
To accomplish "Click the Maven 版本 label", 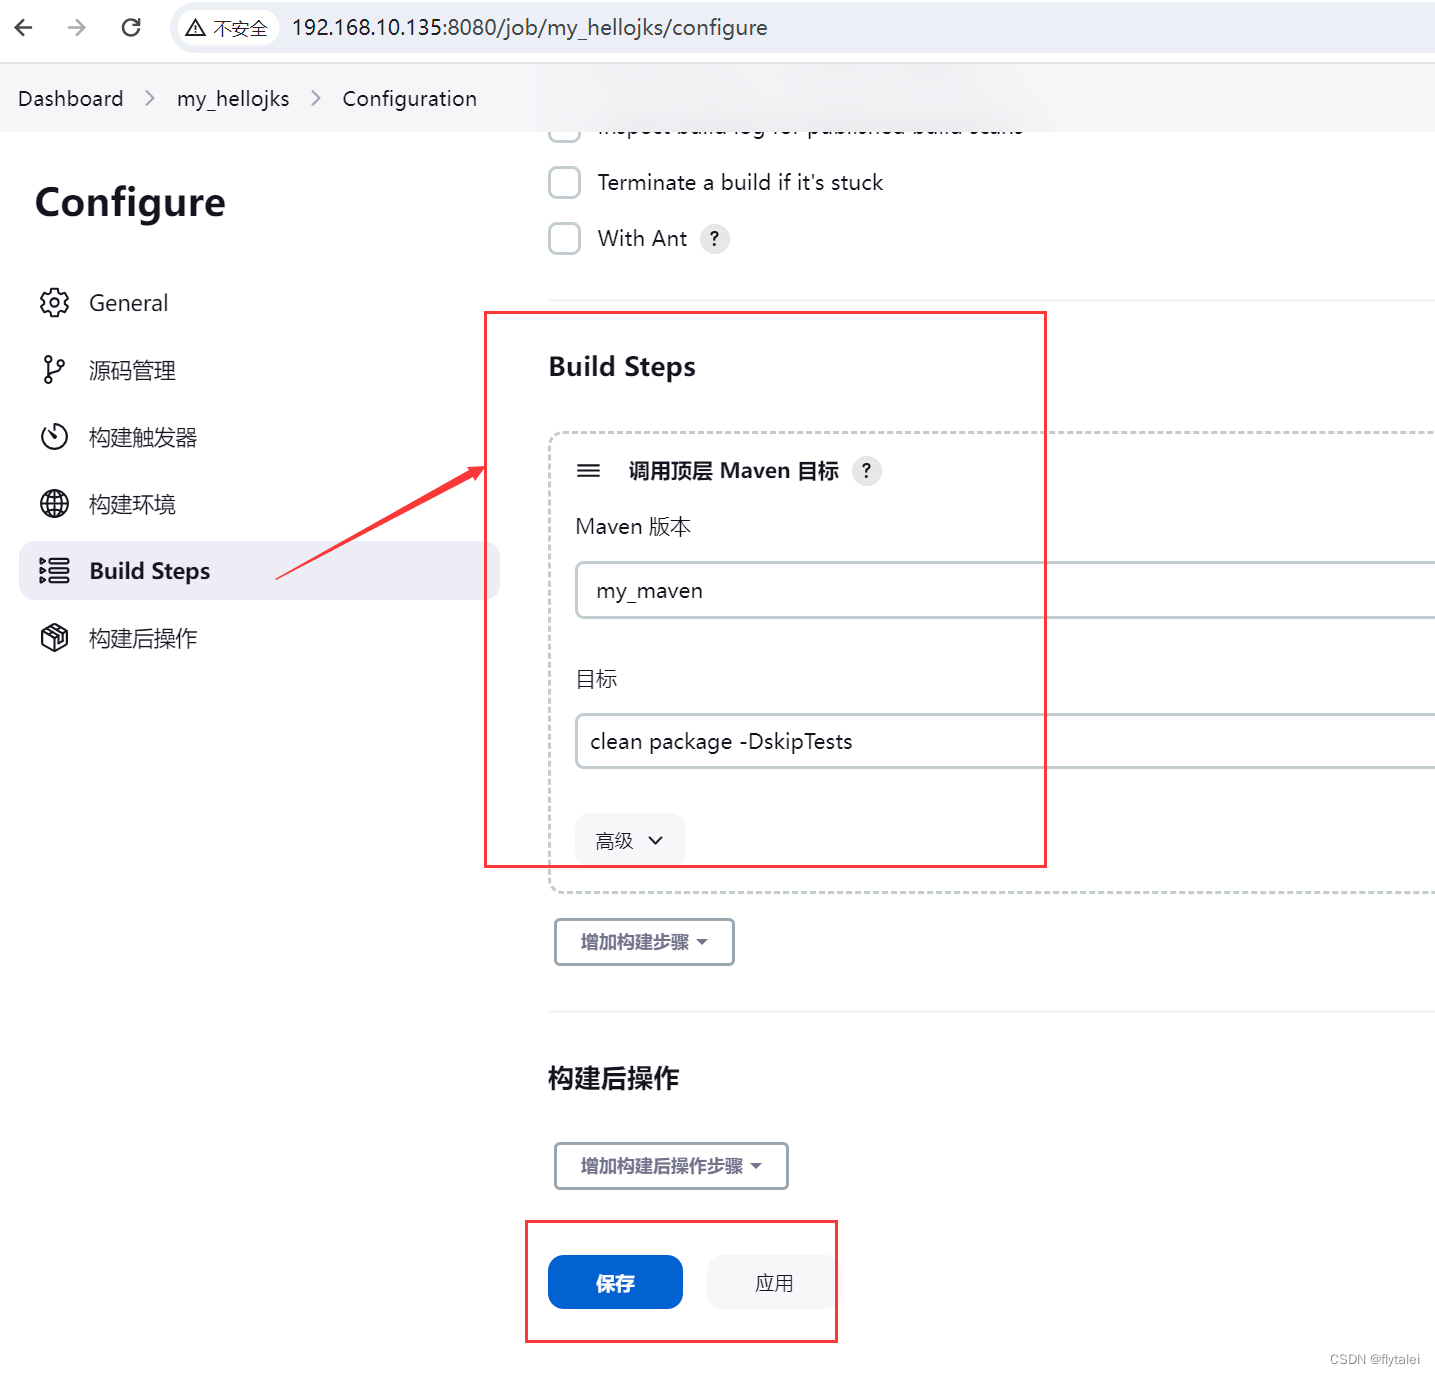I will tap(633, 527).
